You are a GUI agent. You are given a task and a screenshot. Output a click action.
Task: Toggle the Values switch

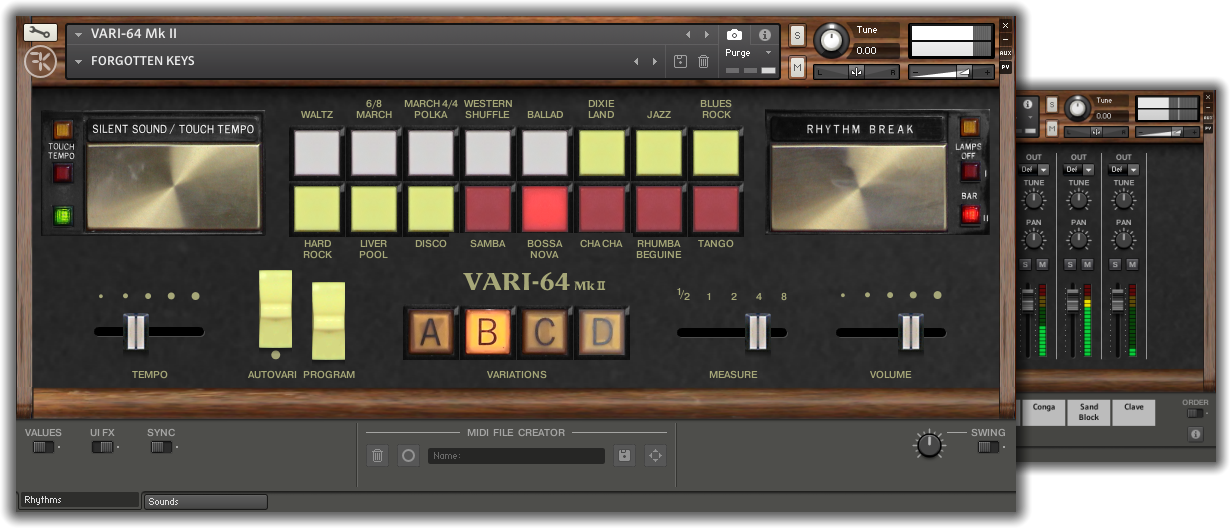(43, 447)
